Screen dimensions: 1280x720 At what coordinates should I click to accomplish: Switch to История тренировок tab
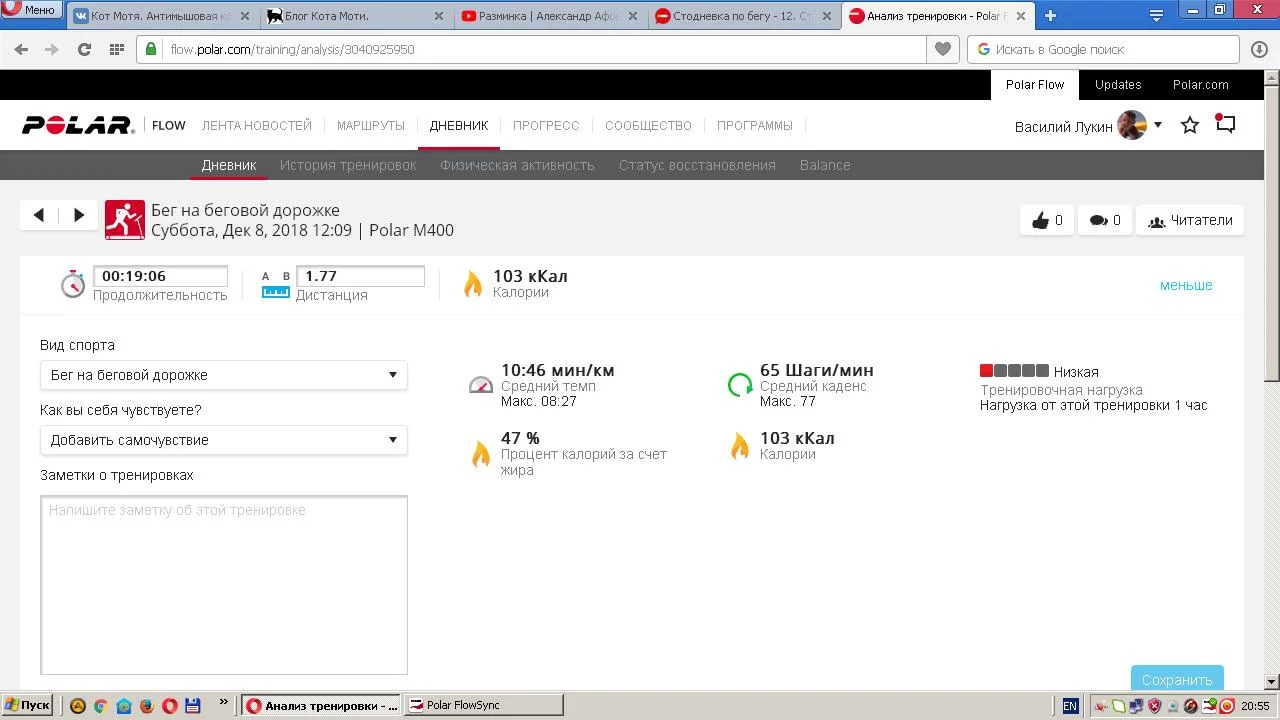tap(348, 165)
